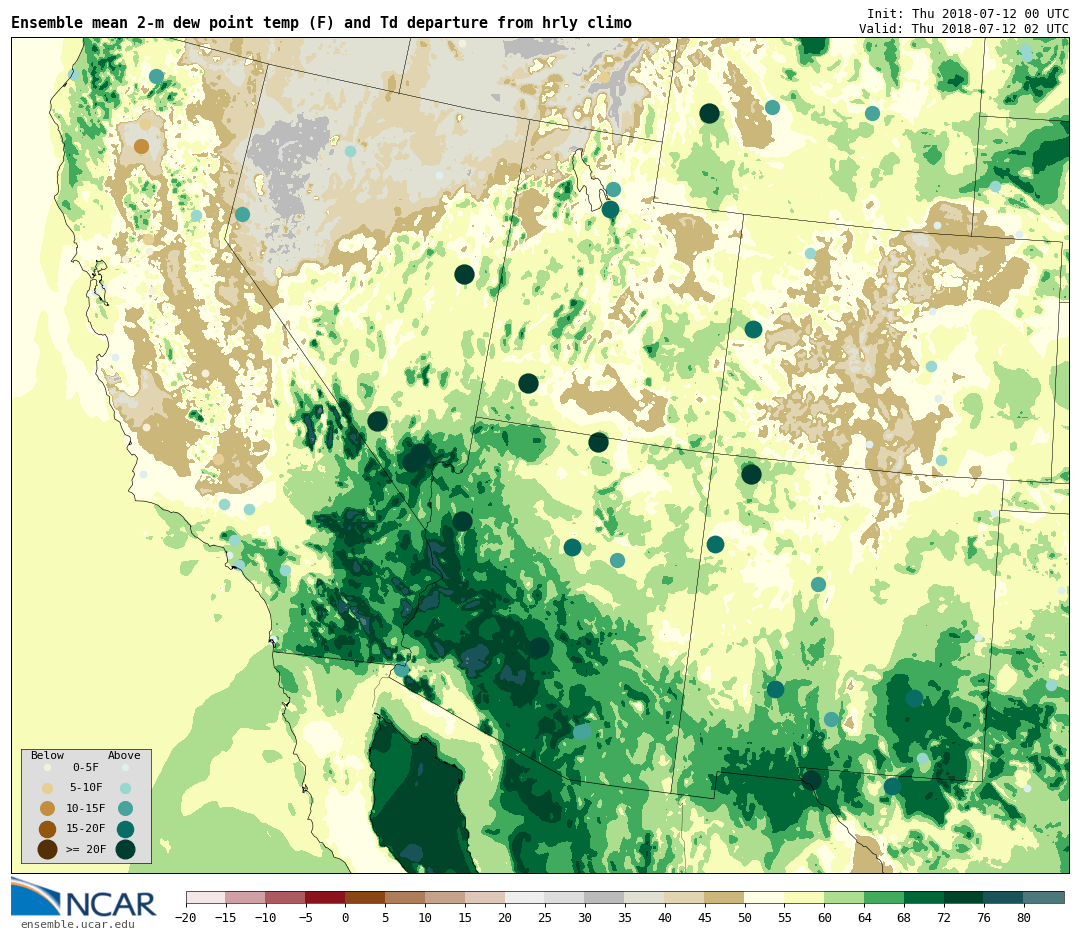Select the gray 30 to 35 colorbar swatch
The height and width of the screenshot is (936, 1080).
(x=604, y=897)
